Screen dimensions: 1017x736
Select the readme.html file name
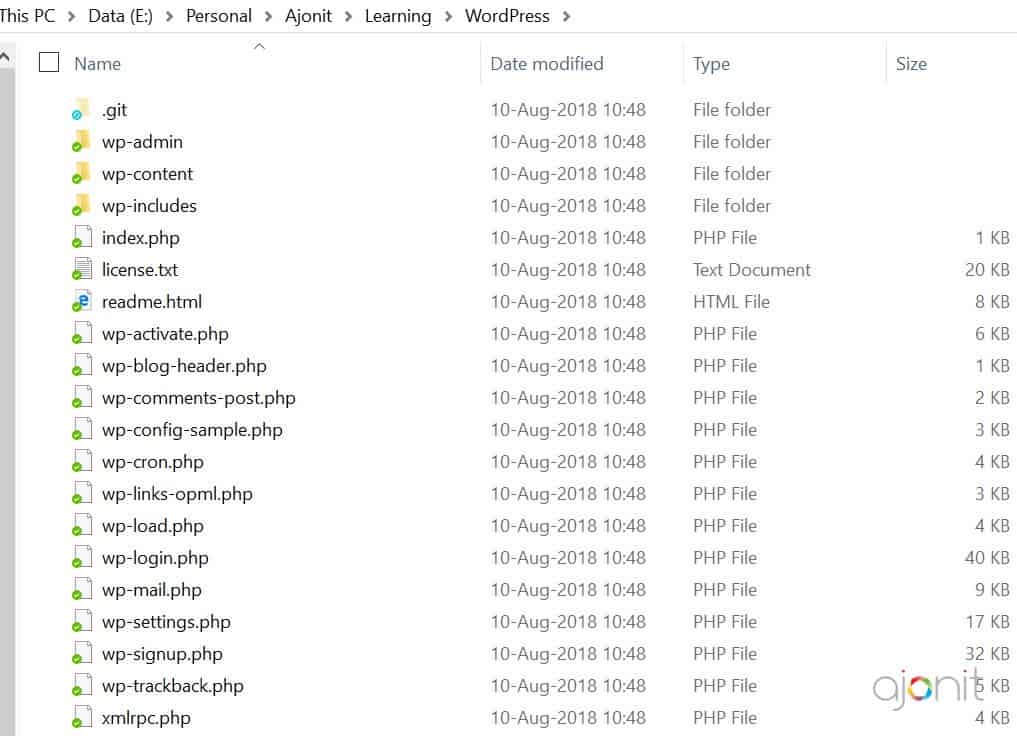coord(152,302)
